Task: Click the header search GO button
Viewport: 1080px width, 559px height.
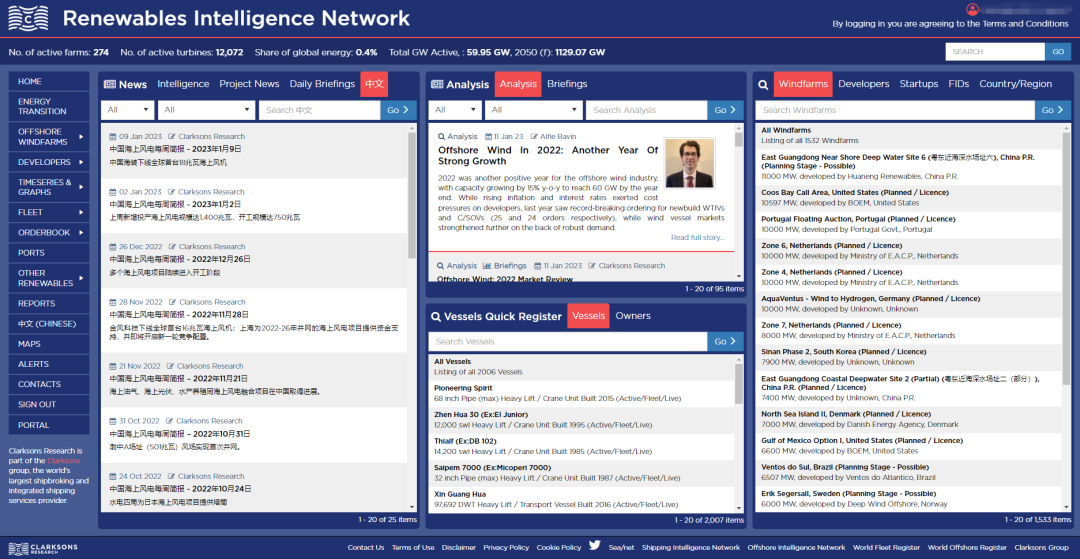Action: point(1058,52)
